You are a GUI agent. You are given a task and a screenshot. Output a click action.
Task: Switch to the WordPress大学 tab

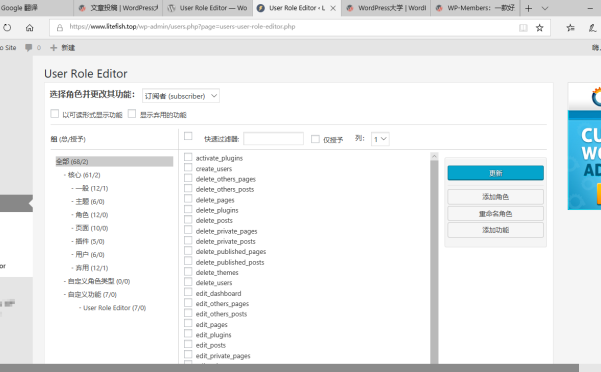387,8
